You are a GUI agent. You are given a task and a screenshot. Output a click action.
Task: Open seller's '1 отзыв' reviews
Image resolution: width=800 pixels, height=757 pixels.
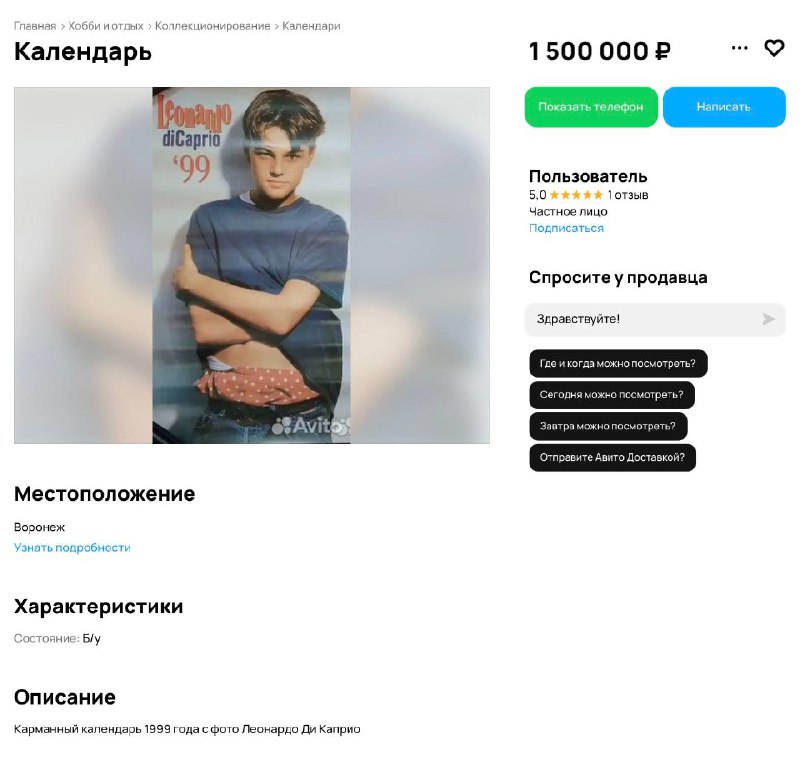coord(628,195)
